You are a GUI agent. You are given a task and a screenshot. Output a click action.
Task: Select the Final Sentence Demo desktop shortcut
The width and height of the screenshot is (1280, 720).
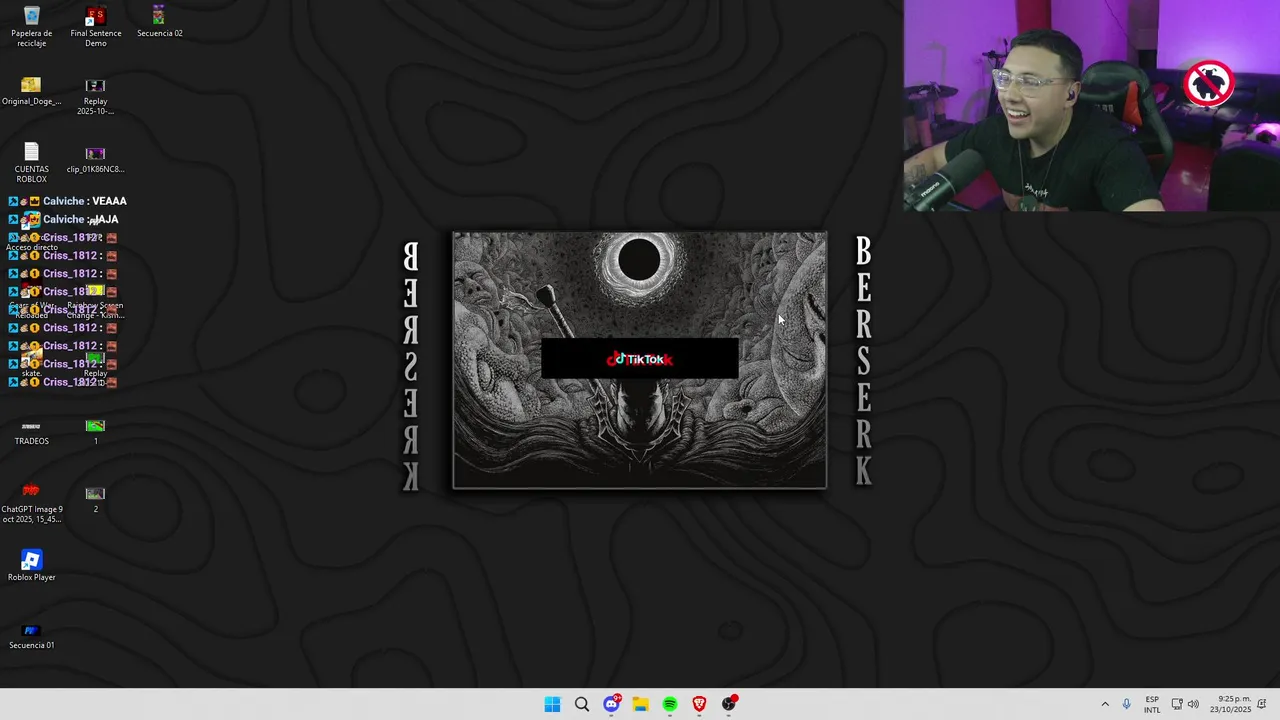(x=95, y=26)
